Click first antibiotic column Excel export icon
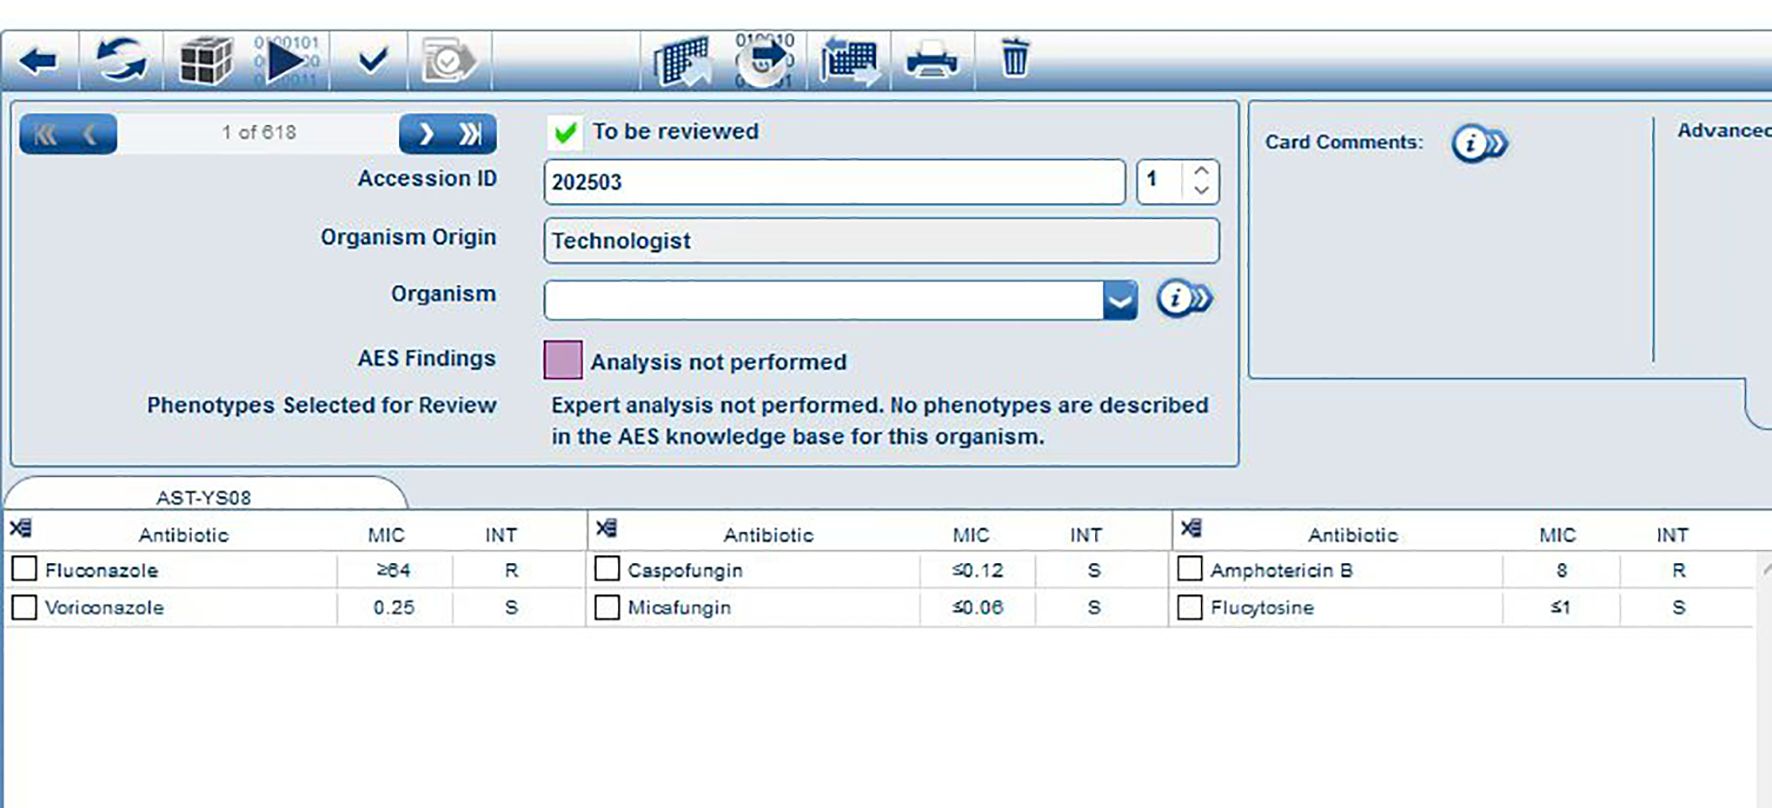This screenshot has height=808, width=1772. tap(20, 528)
